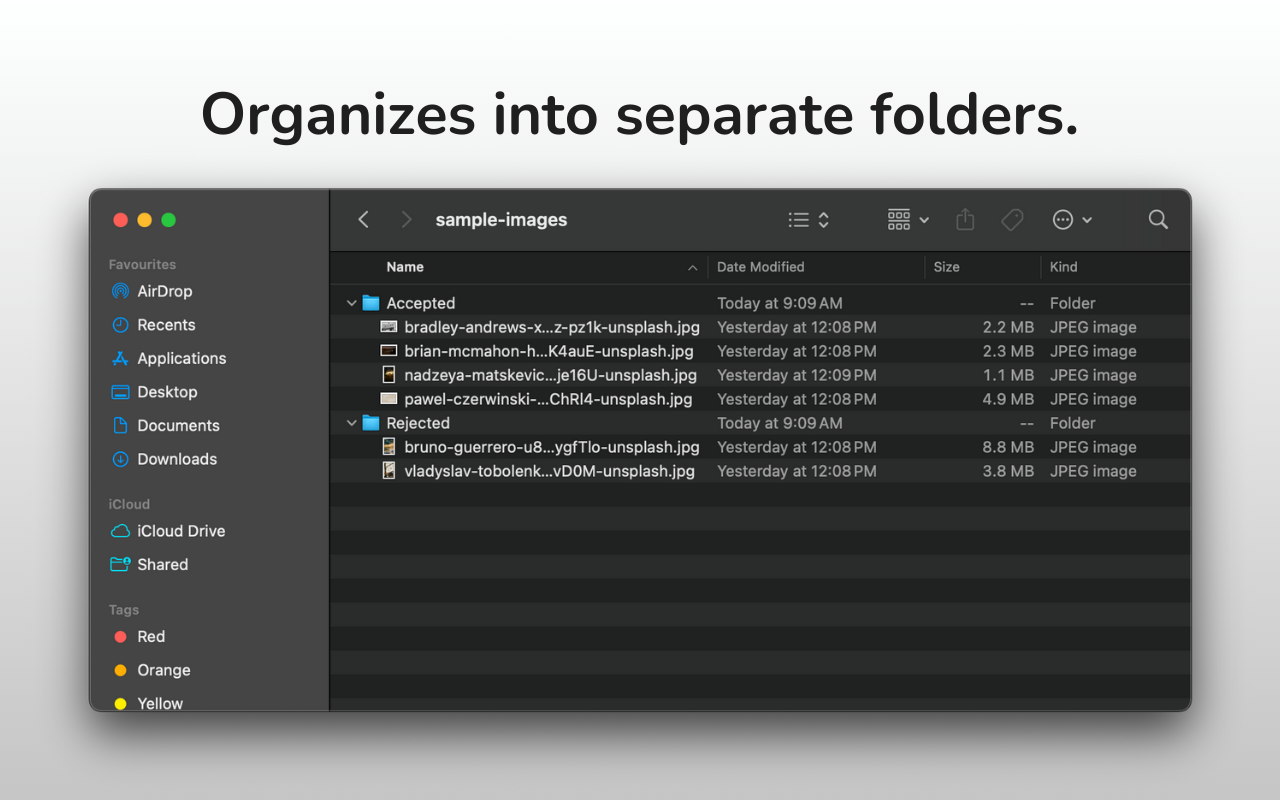This screenshot has height=800, width=1280.
Task: Select the Red tag dot
Action: pos(120,637)
